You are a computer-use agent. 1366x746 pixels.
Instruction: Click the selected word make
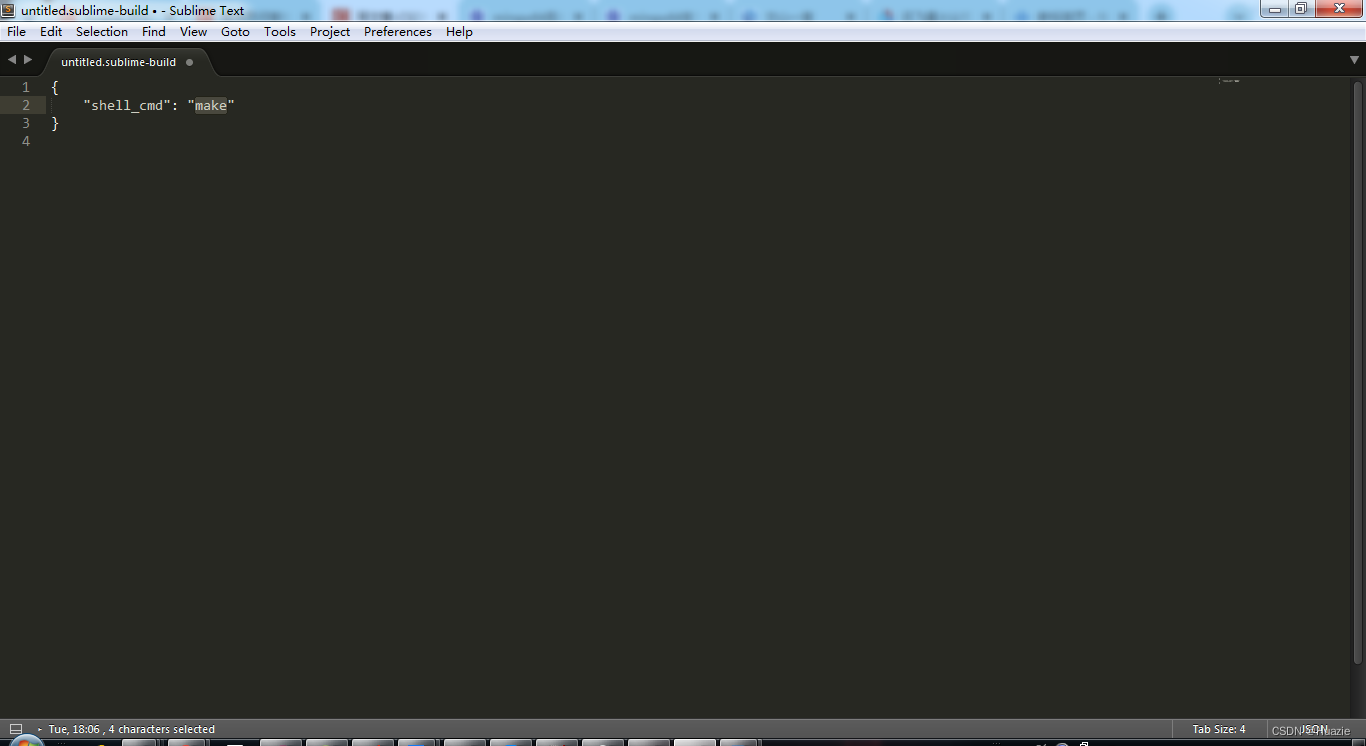tap(211, 105)
